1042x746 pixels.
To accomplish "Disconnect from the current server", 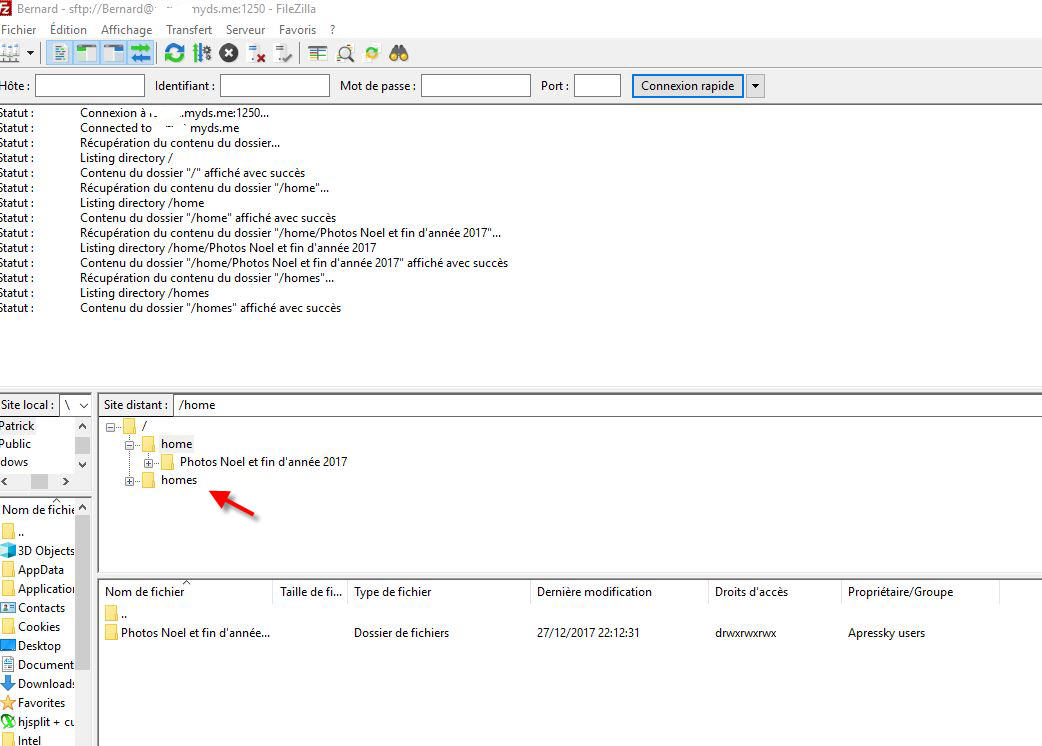I will tap(257, 53).
